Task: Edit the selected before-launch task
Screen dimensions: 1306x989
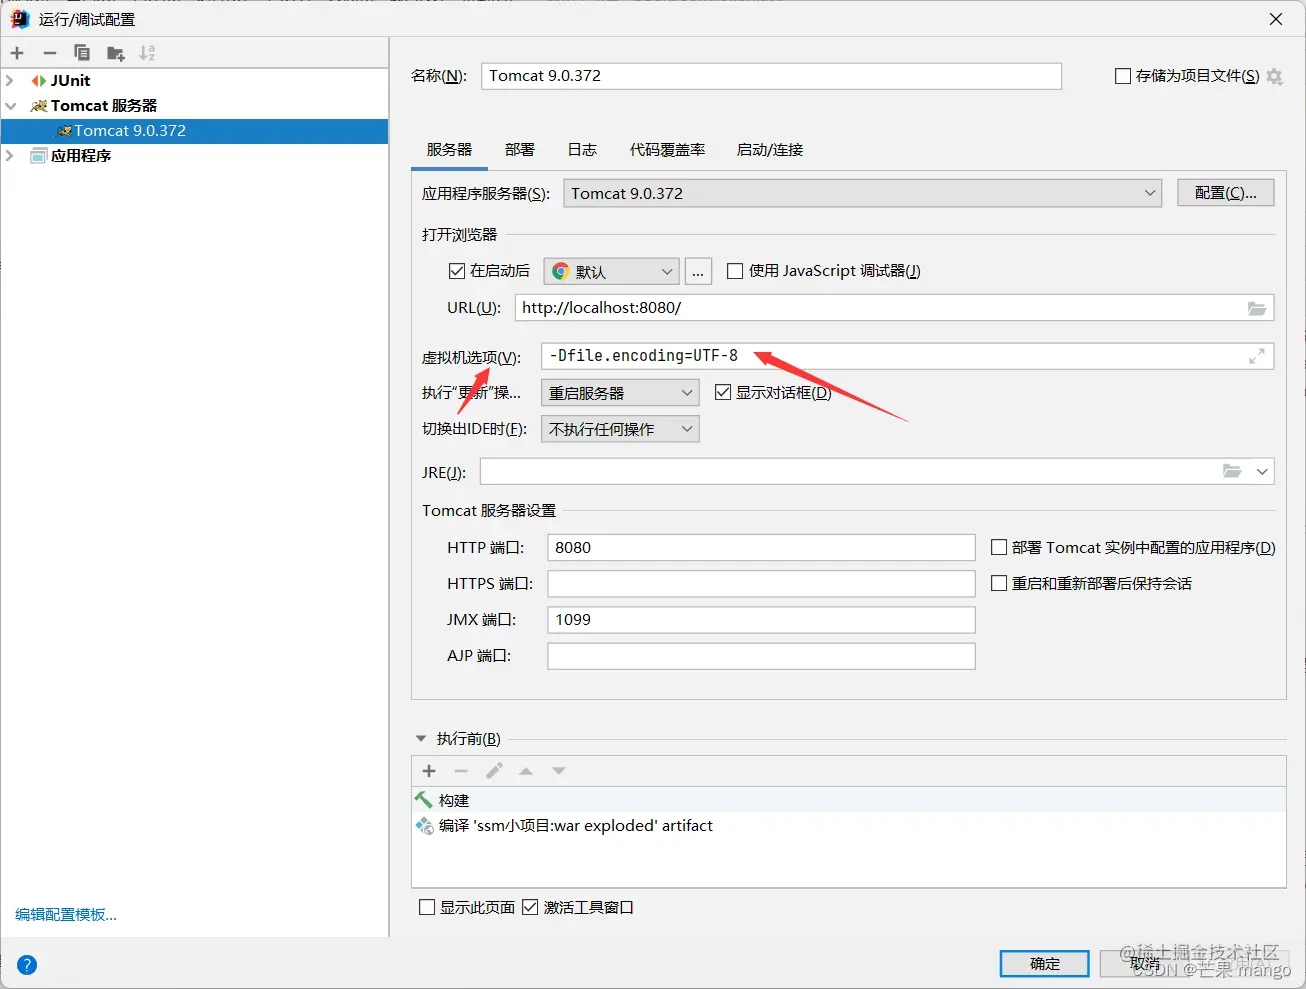Action: point(494,771)
